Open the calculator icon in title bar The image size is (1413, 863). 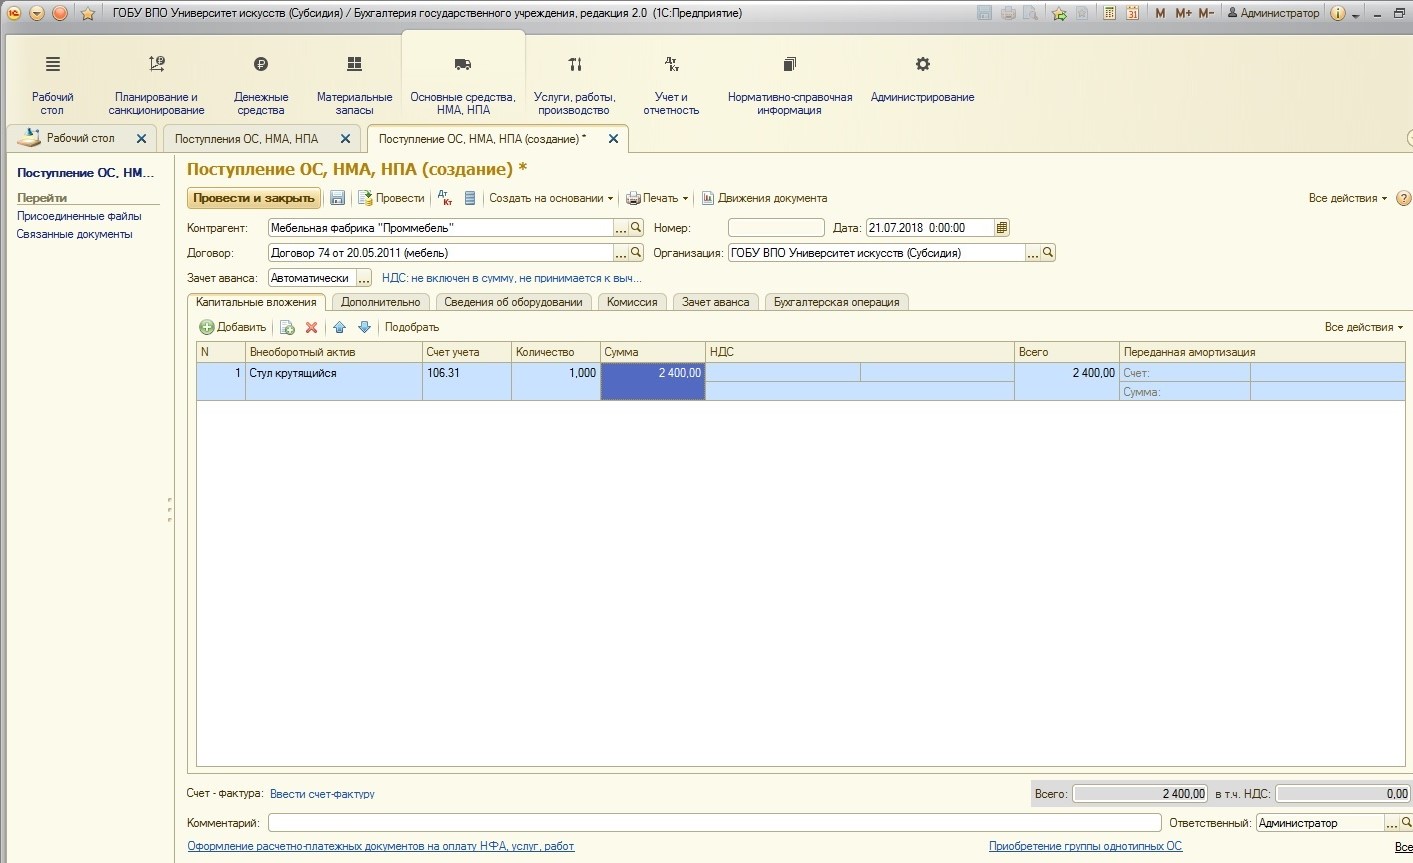pos(1109,13)
